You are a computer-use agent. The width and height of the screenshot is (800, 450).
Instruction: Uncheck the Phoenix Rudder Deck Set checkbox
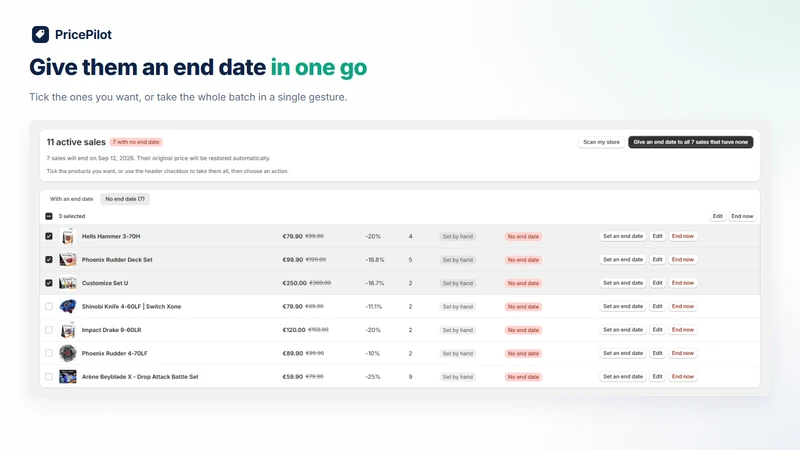coord(49,260)
